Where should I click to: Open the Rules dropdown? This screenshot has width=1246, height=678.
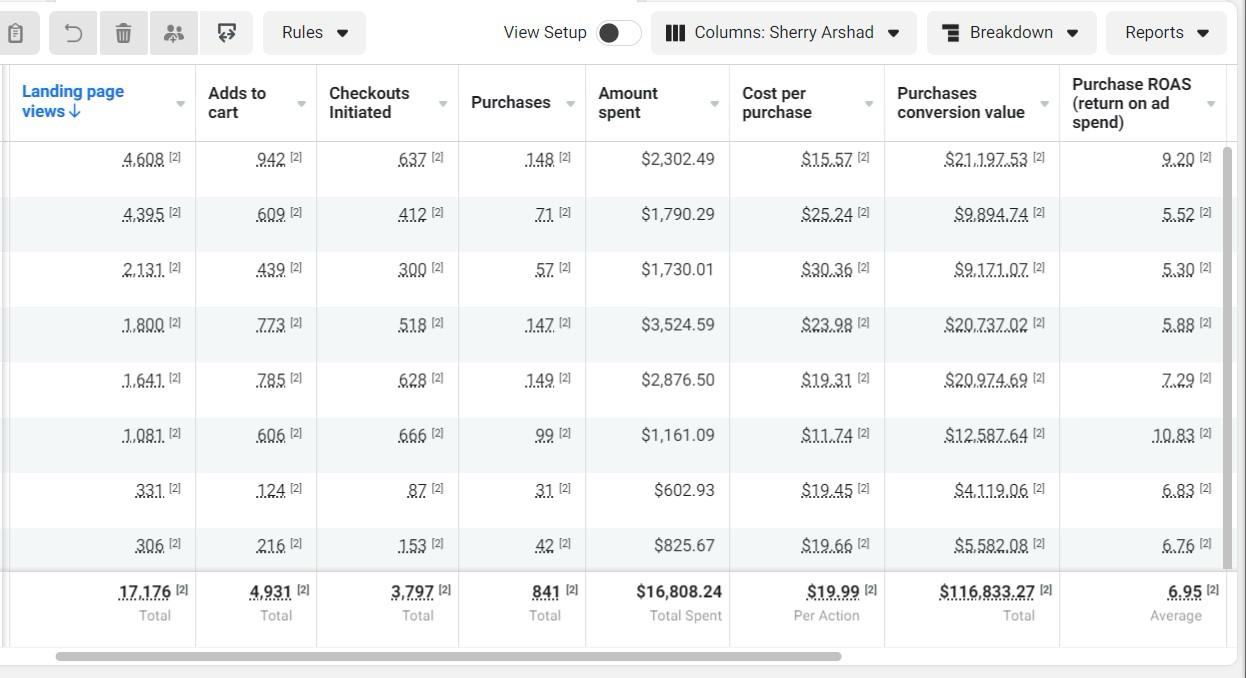314,33
